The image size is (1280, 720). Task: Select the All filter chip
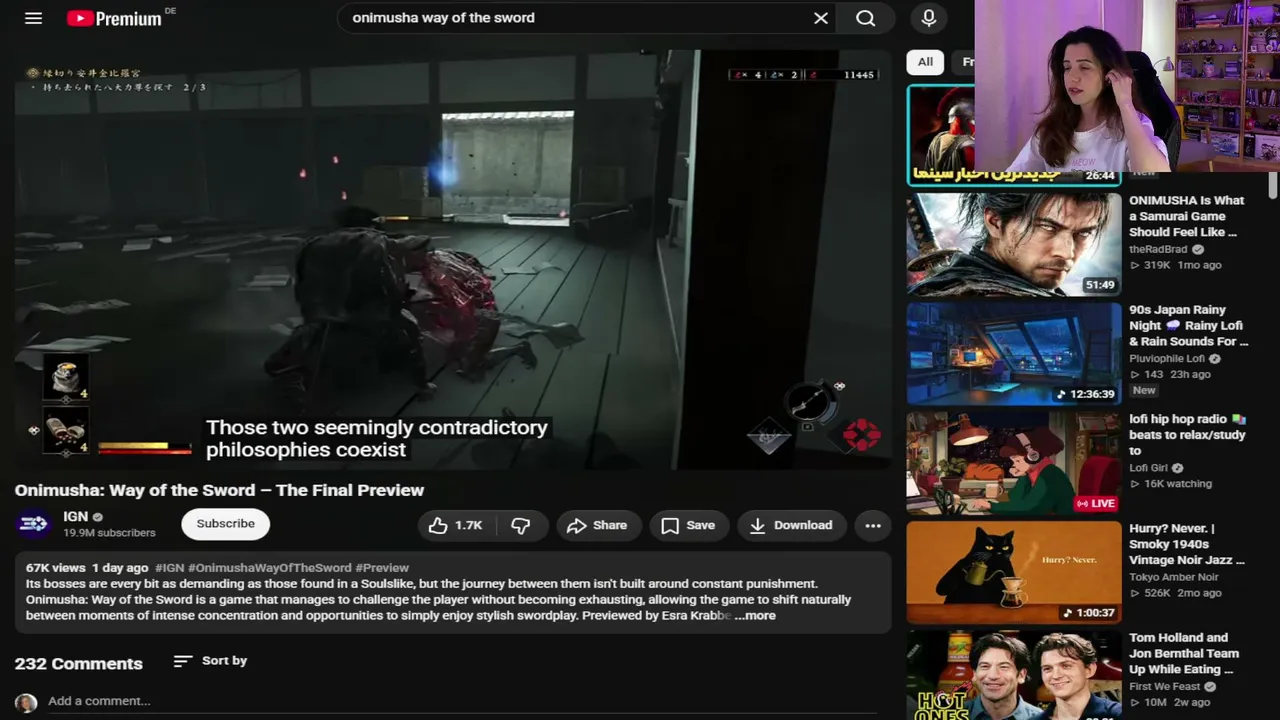pos(925,62)
